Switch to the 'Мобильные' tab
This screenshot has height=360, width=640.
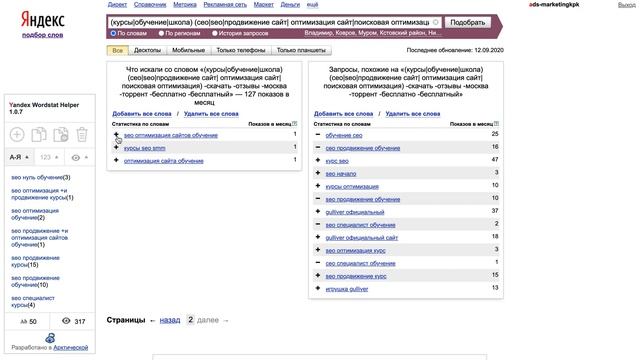tap(188, 50)
